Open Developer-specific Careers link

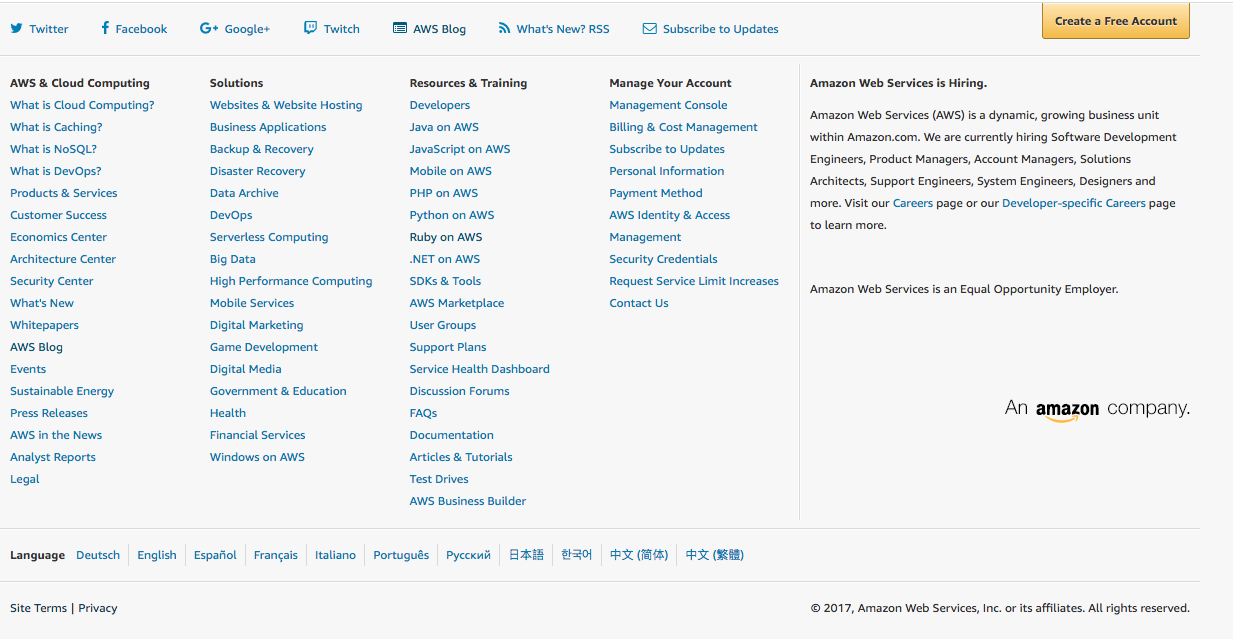1074,203
